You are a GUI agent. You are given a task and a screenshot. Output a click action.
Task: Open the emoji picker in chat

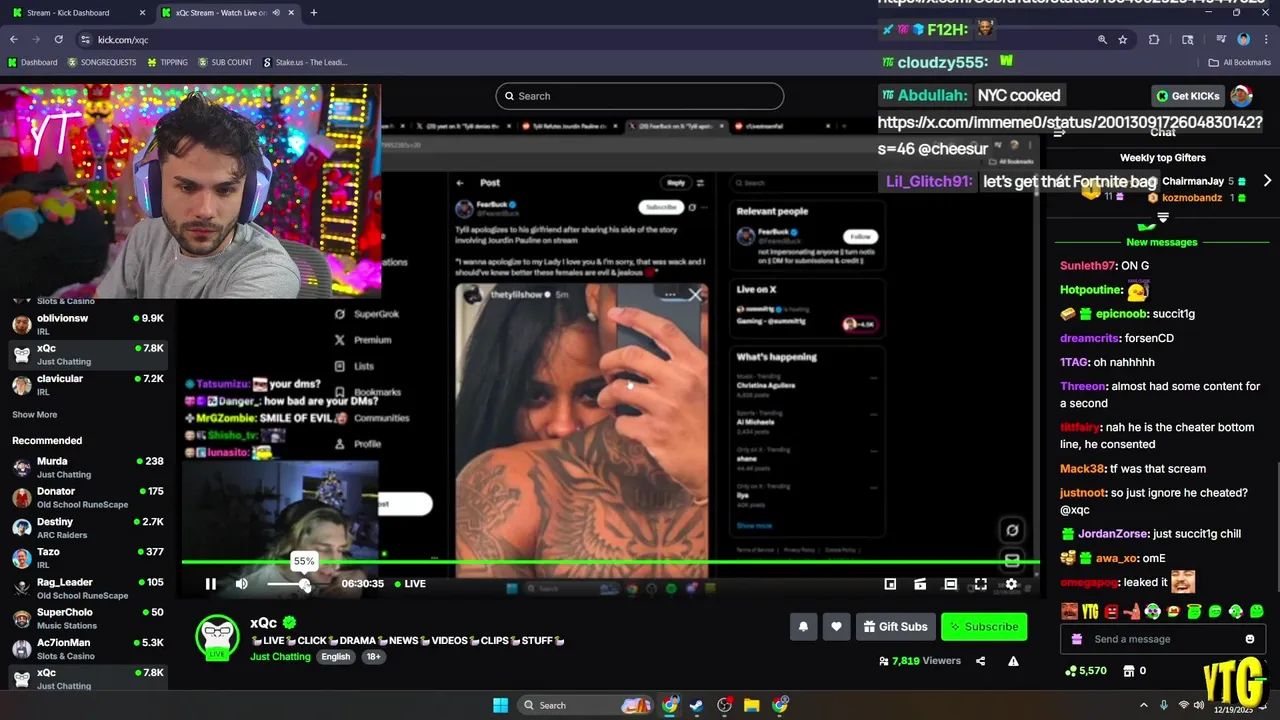[1250, 639]
